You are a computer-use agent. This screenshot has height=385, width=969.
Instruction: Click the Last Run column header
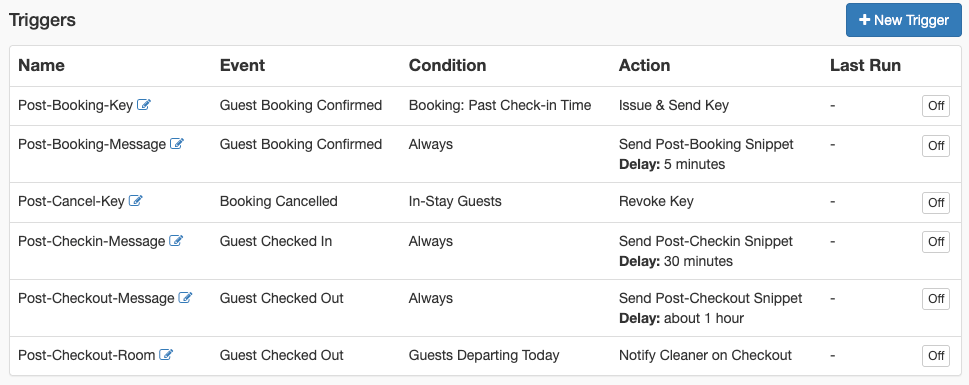(865, 66)
